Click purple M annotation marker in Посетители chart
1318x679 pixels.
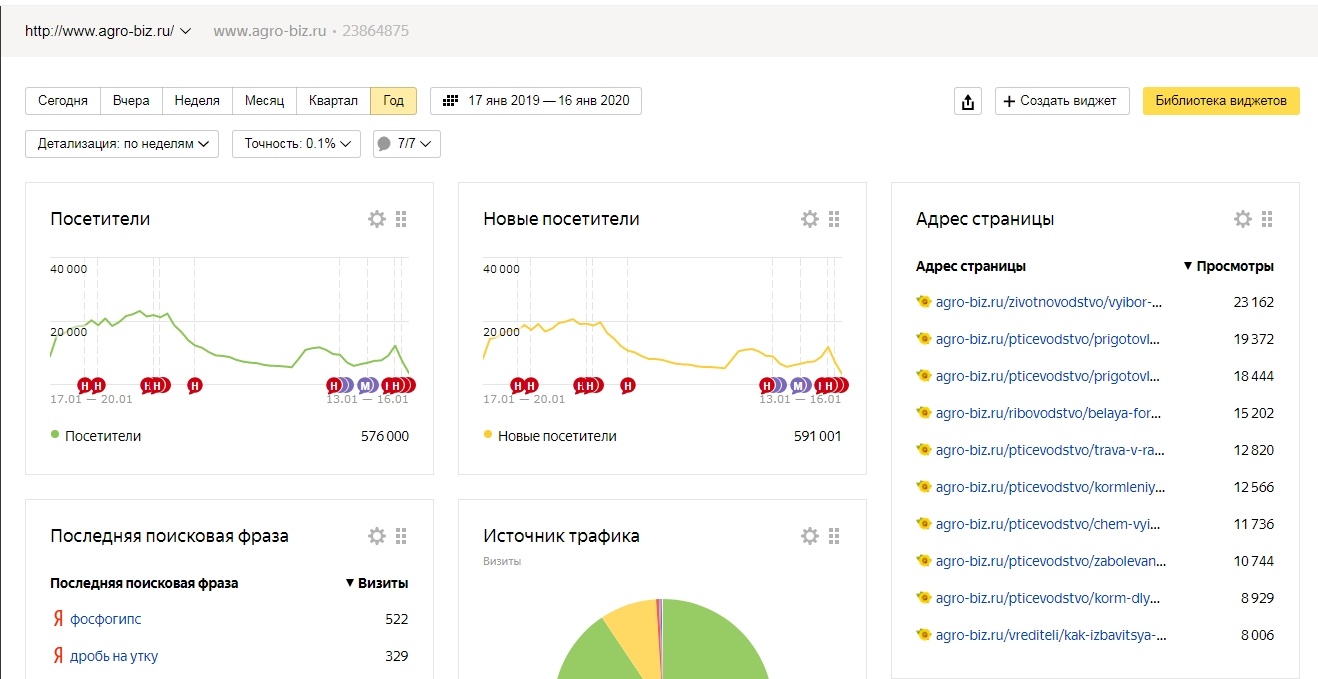click(366, 385)
